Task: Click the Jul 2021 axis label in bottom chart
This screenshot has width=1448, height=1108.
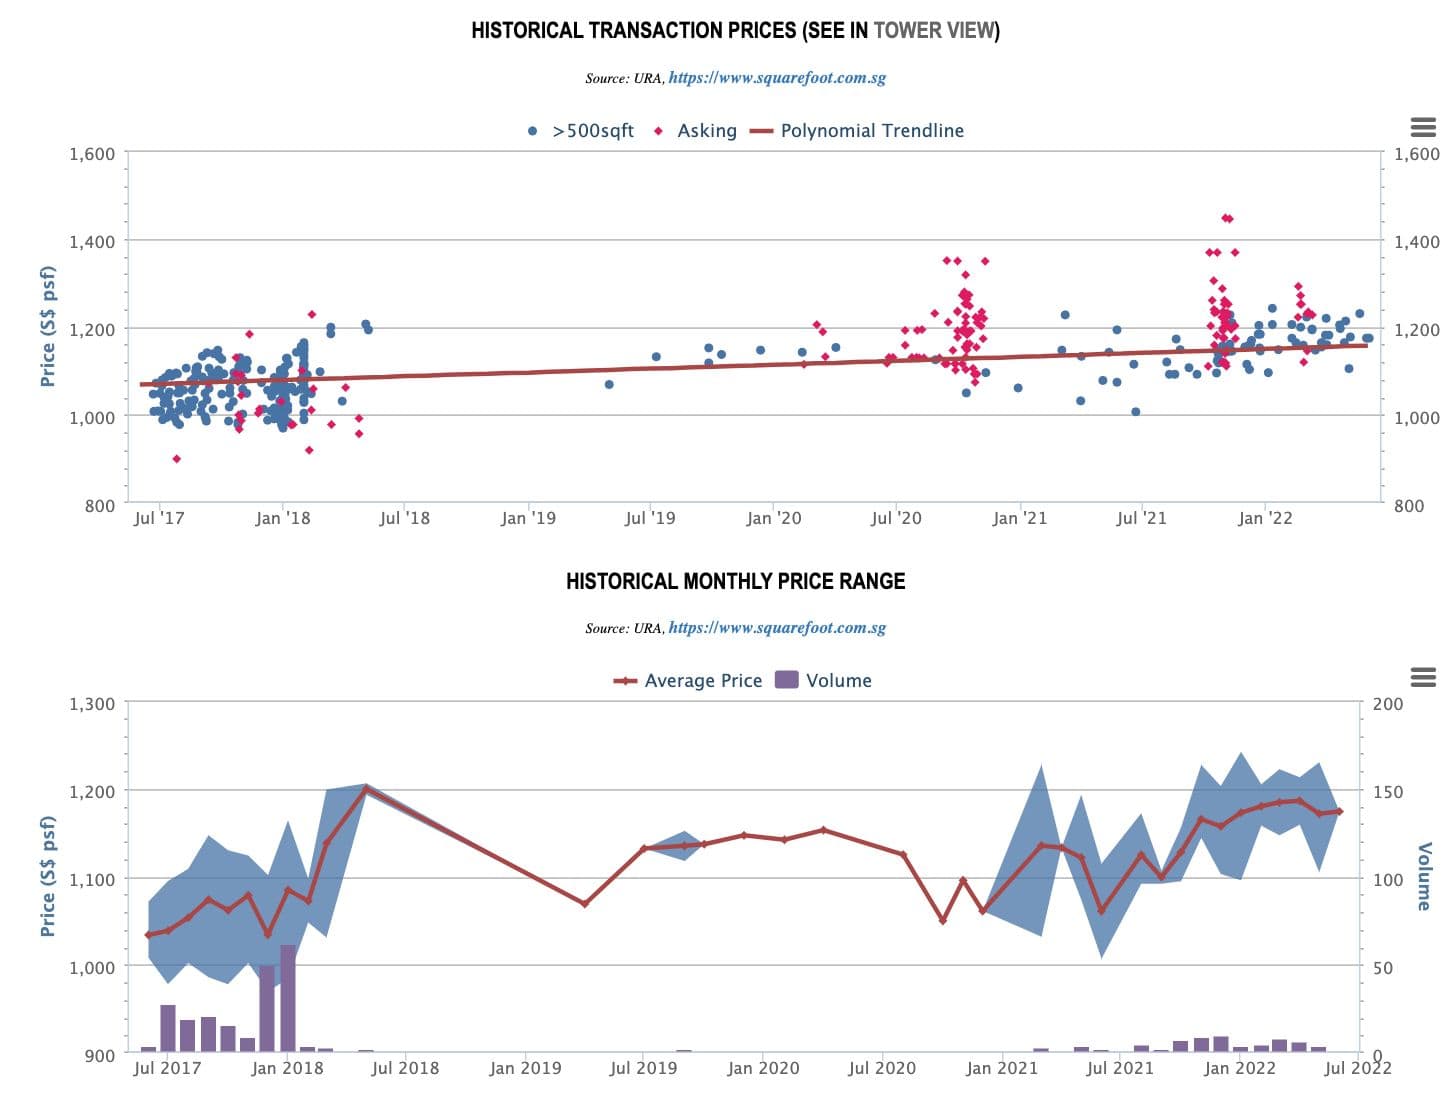Action: [x=1119, y=1068]
